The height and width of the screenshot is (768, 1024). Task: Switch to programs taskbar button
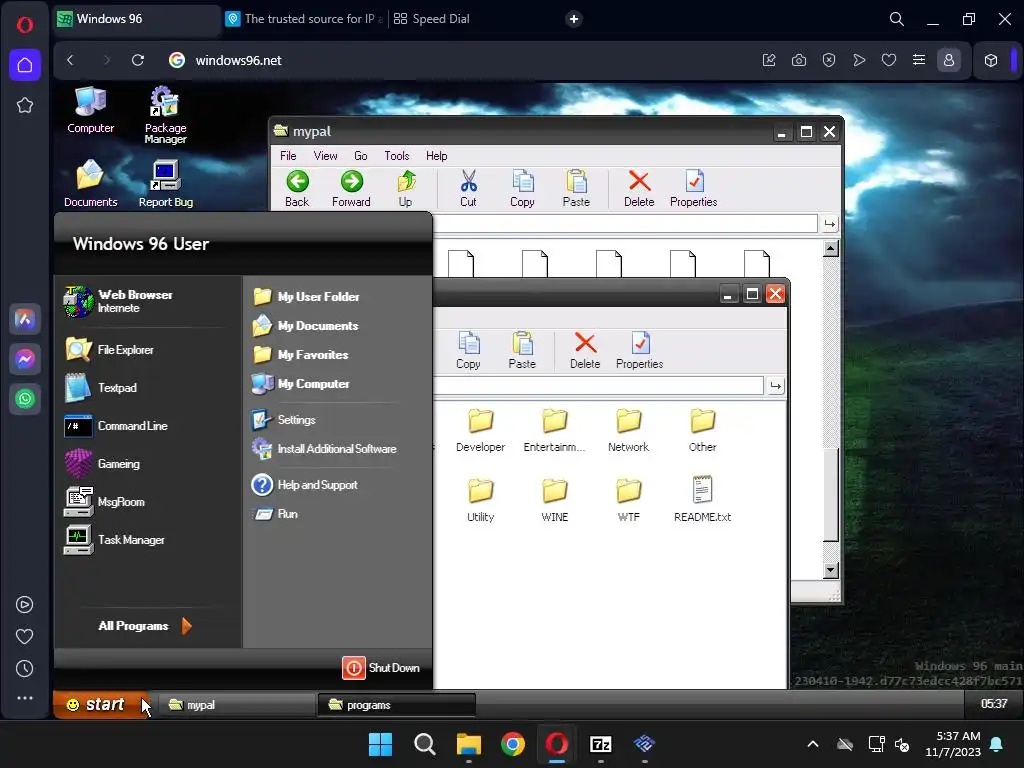(x=396, y=705)
